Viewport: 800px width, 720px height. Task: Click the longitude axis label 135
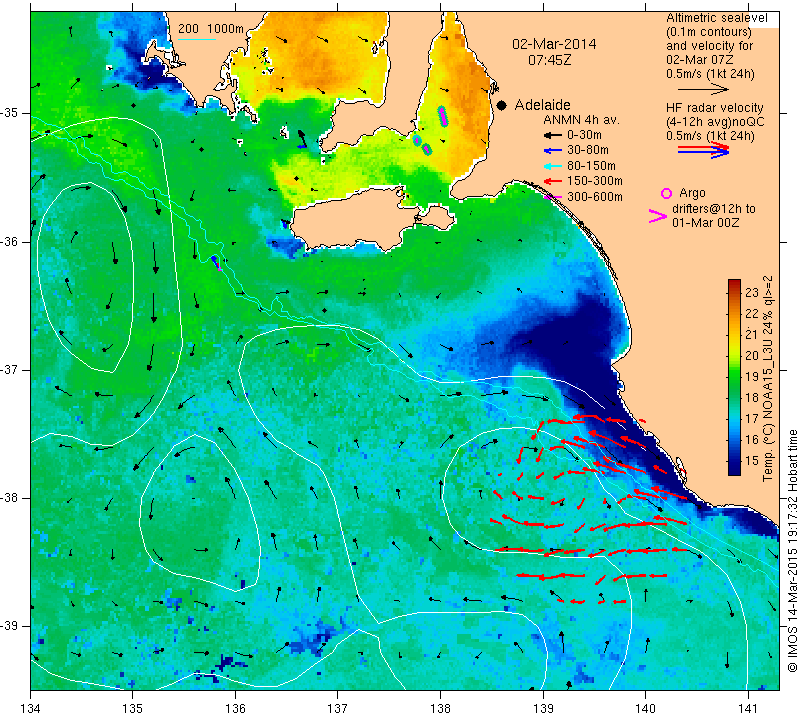pyautogui.click(x=133, y=709)
